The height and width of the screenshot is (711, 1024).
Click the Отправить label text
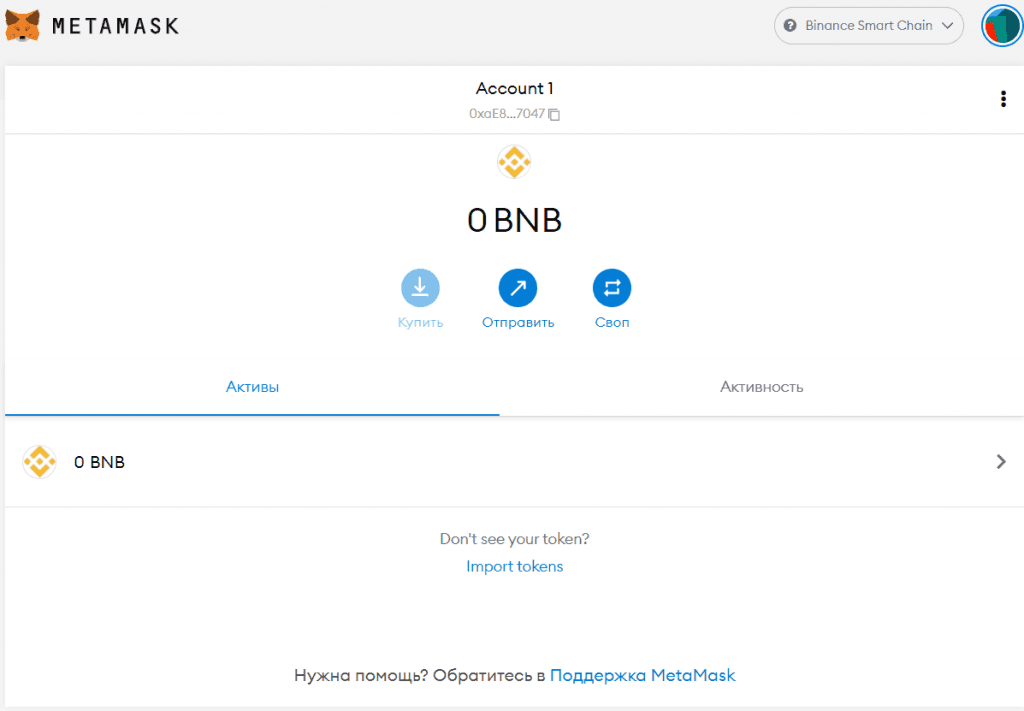(518, 322)
